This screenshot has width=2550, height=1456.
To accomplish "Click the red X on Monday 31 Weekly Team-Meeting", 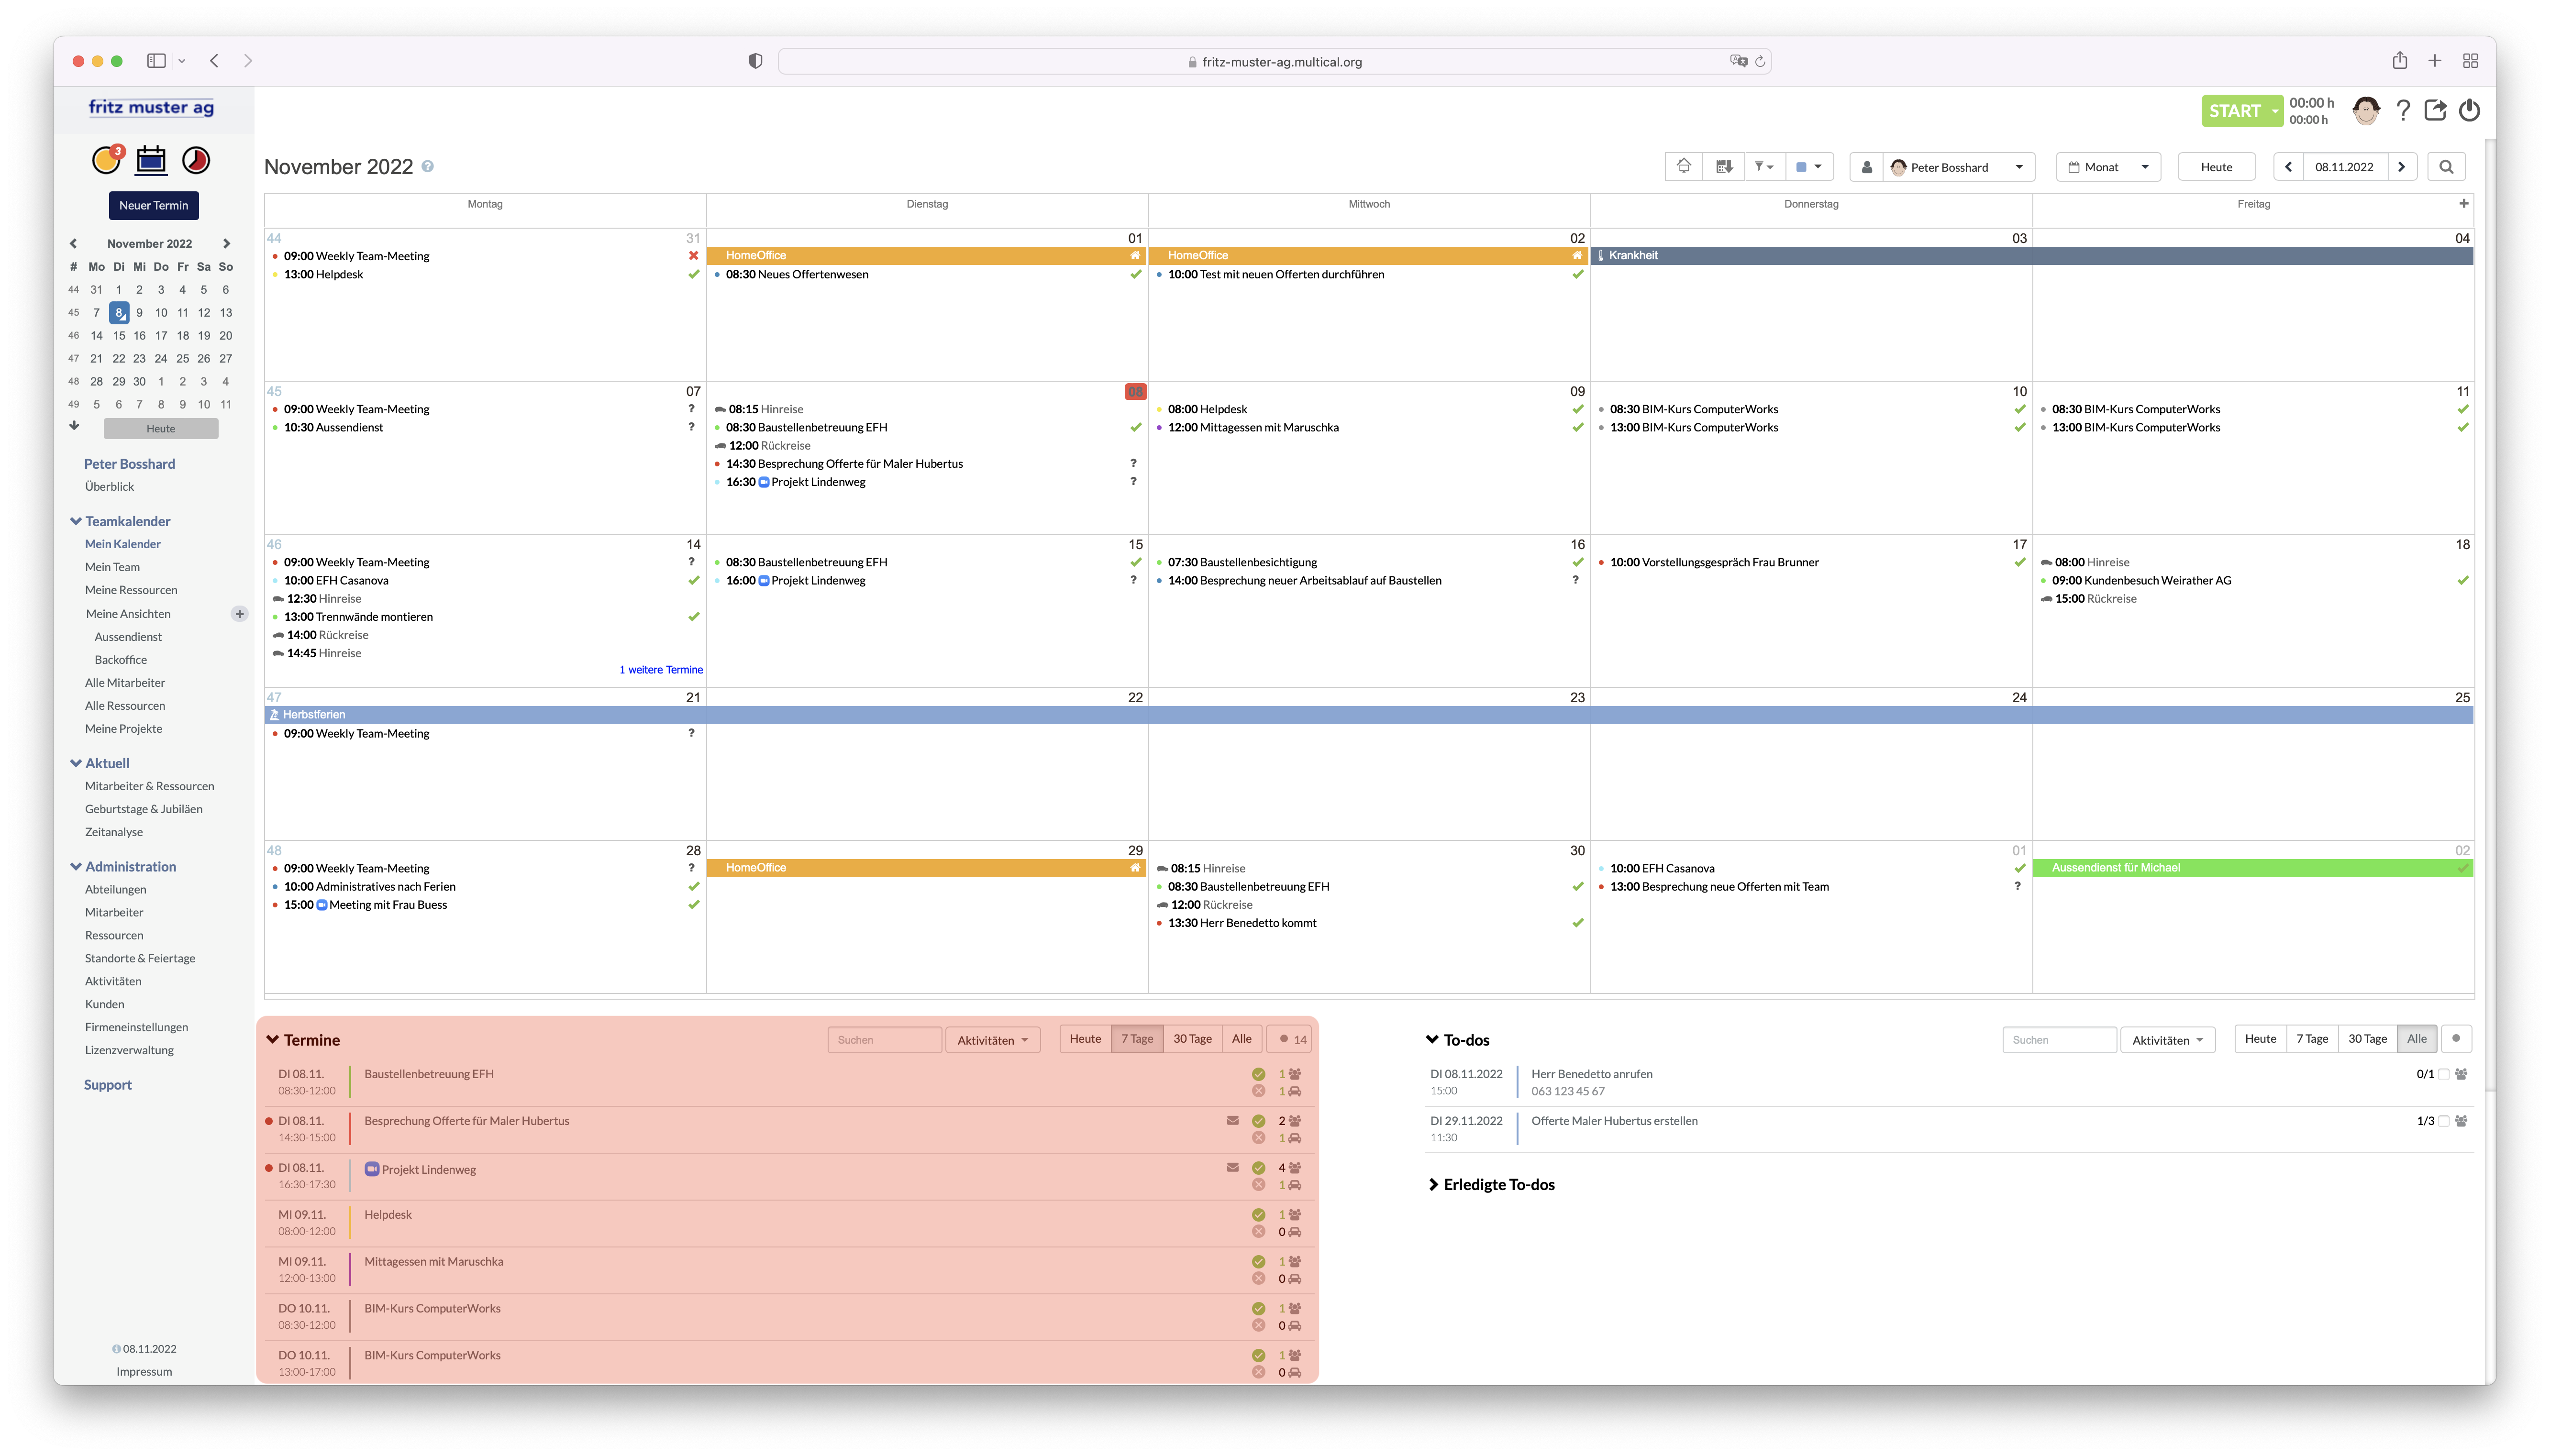I will [x=693, y=256].
